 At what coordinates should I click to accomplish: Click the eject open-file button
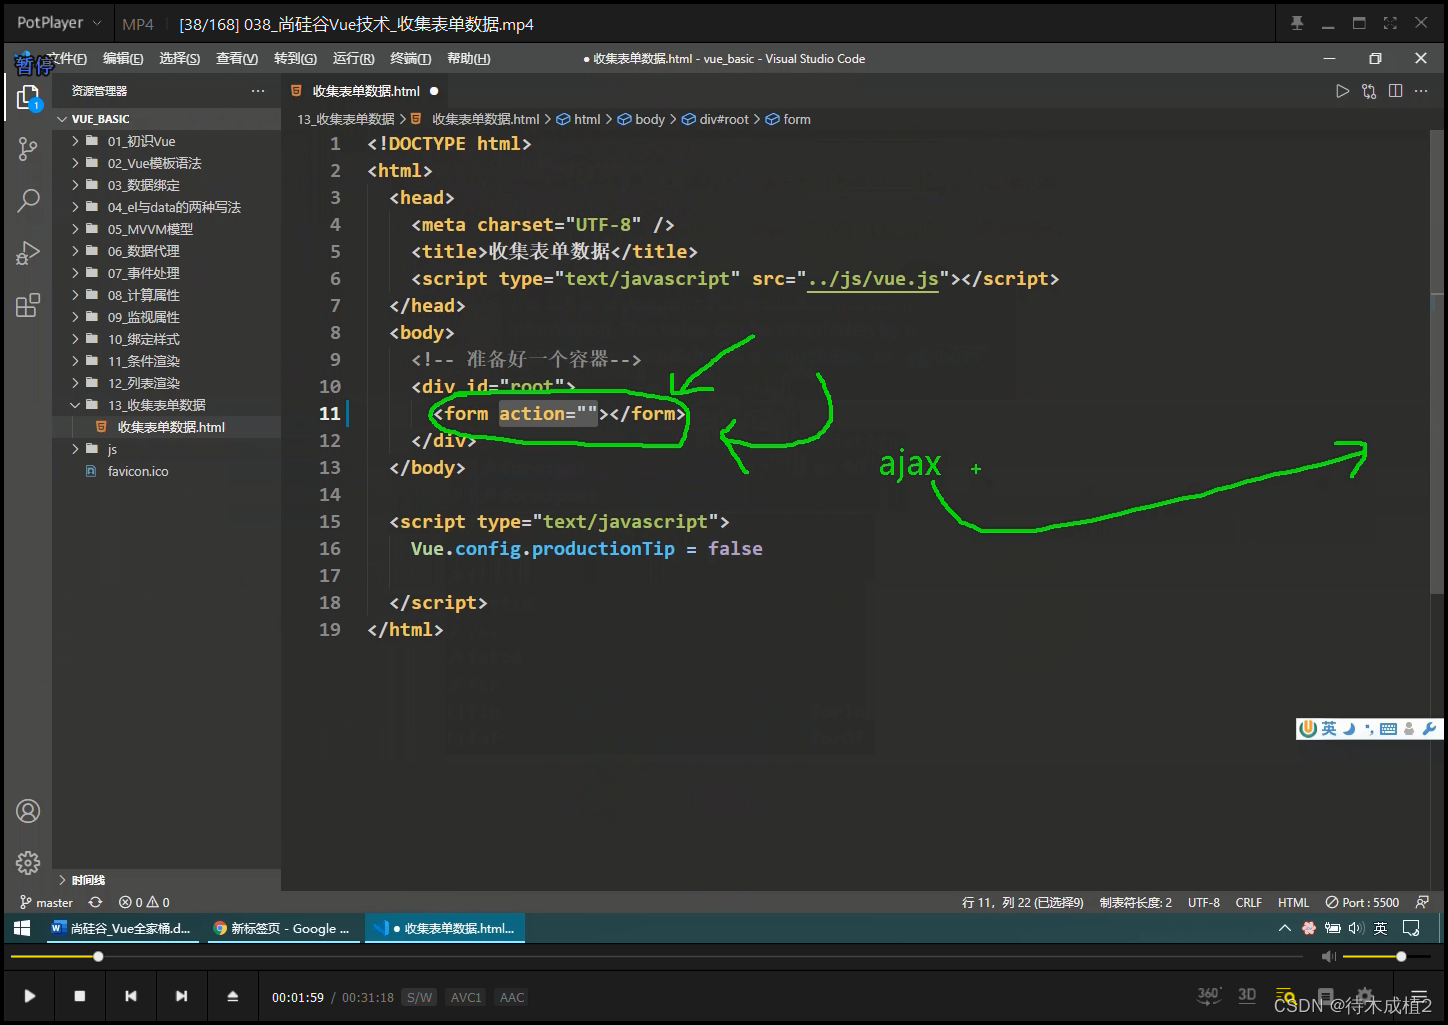232,996
